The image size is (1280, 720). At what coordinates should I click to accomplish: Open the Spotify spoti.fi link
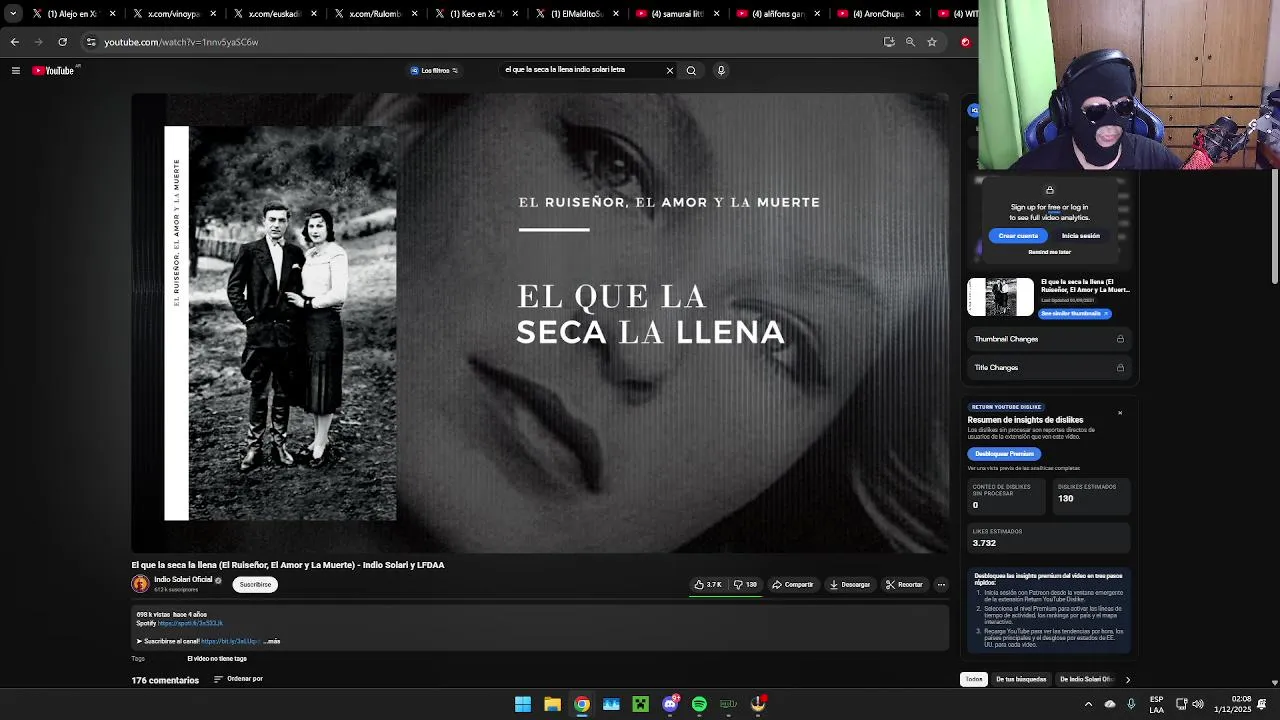click(x=190, y=623)
